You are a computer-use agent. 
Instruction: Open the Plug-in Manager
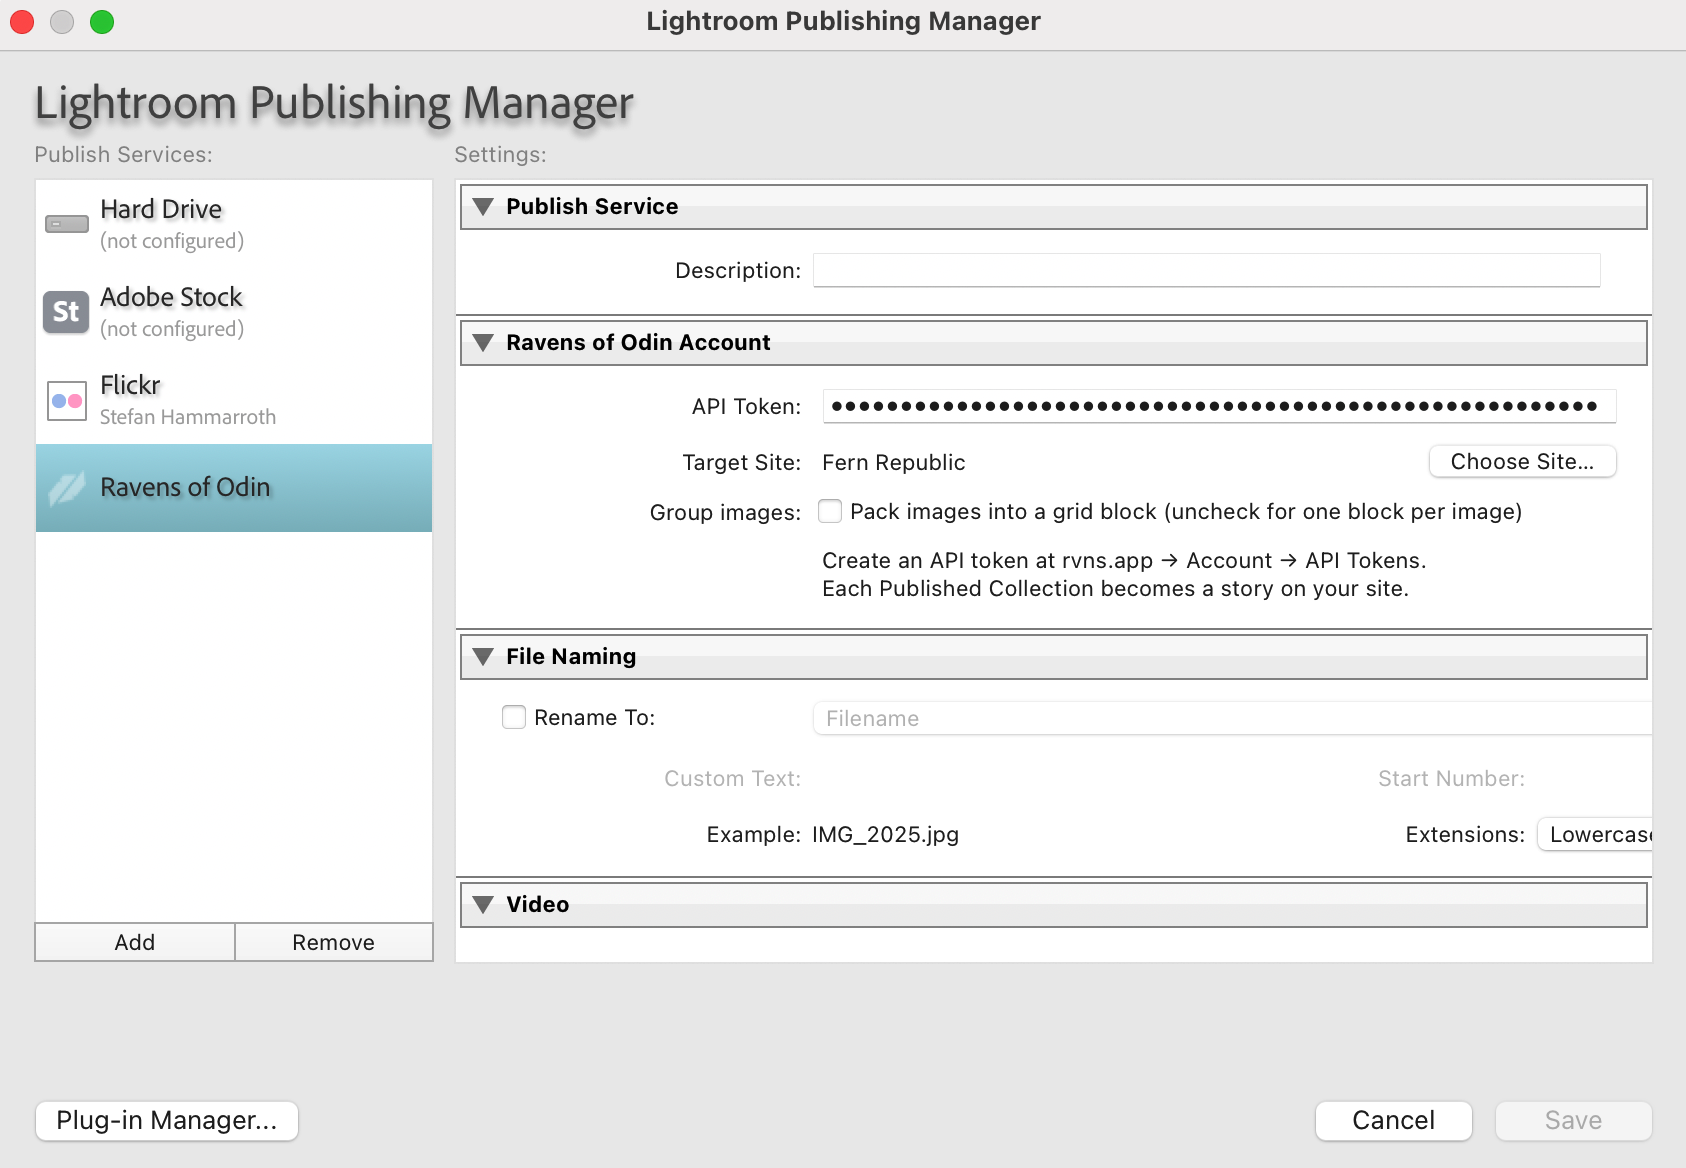coord(166,1120)
